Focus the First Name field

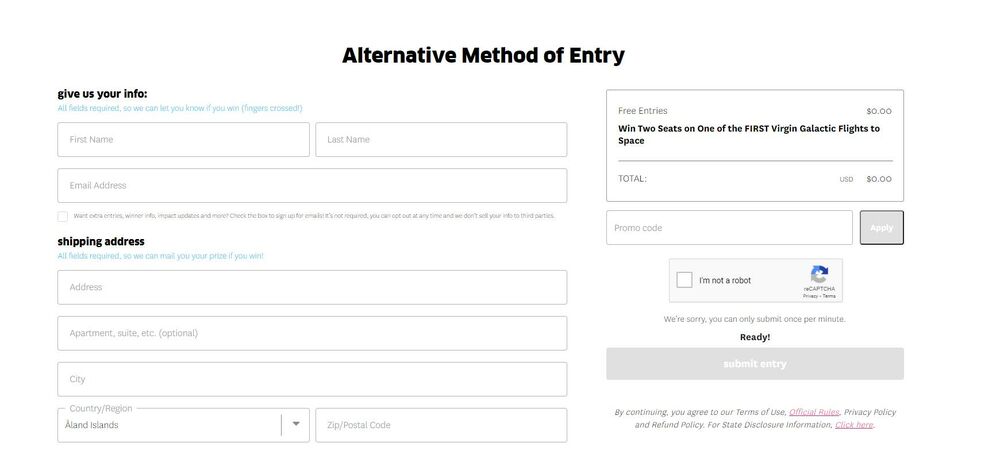pyautogui.click(x=183, y=140)
